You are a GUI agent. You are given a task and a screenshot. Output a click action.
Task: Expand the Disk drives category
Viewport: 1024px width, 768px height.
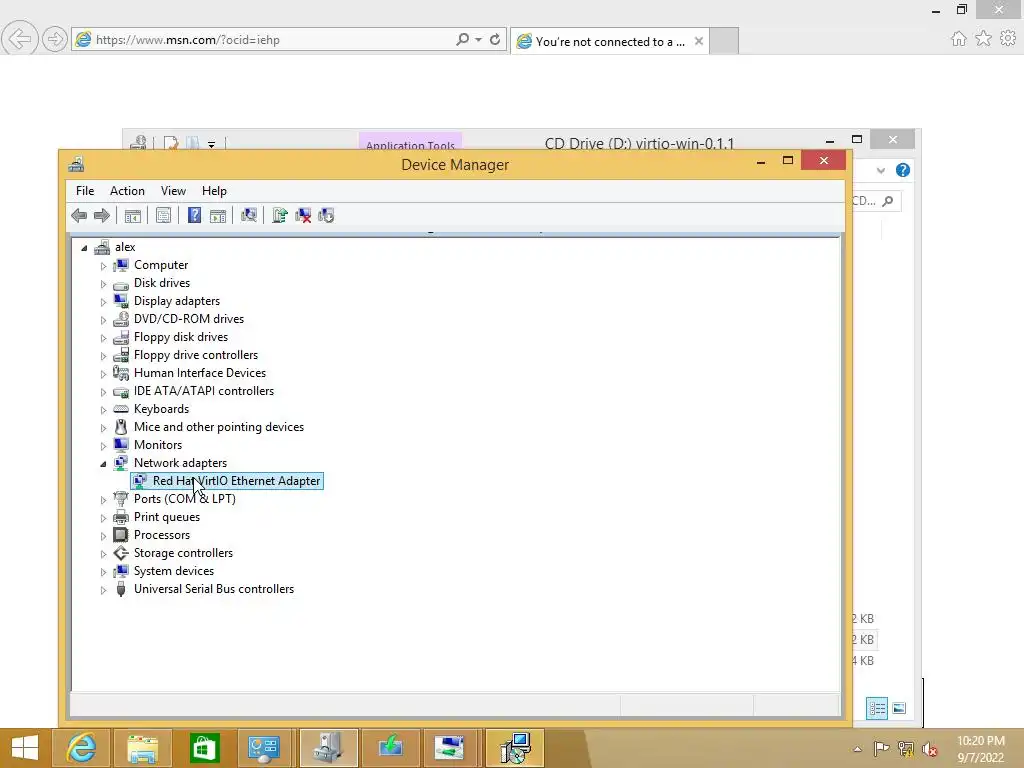point(103,283)
